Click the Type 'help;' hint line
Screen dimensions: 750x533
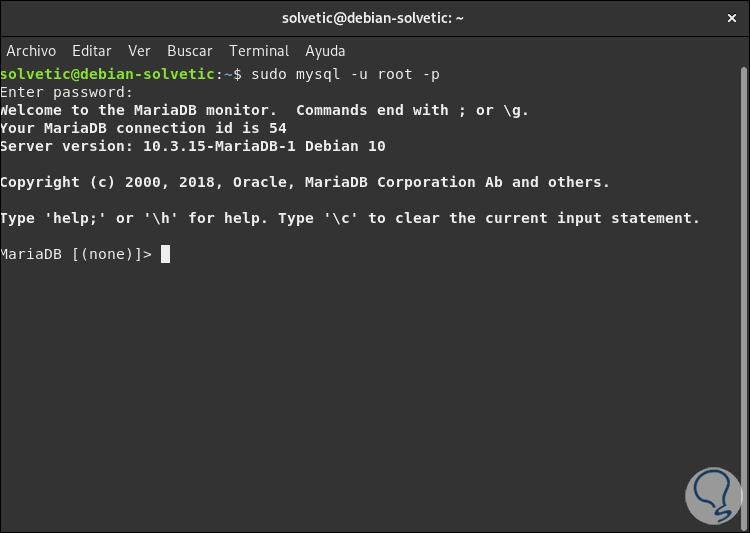click(350, 218)
